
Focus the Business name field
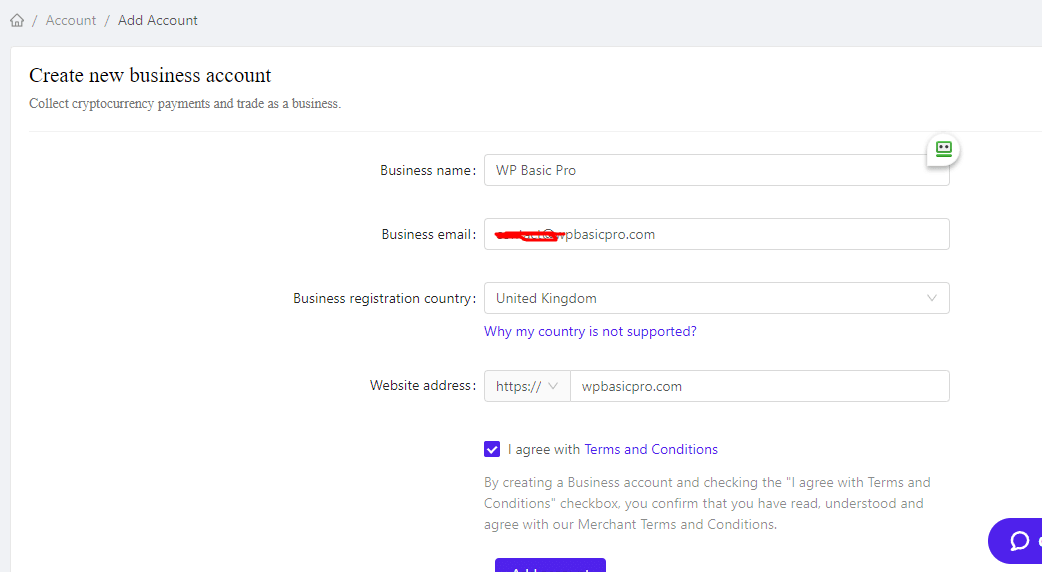(x=716, y=170)
